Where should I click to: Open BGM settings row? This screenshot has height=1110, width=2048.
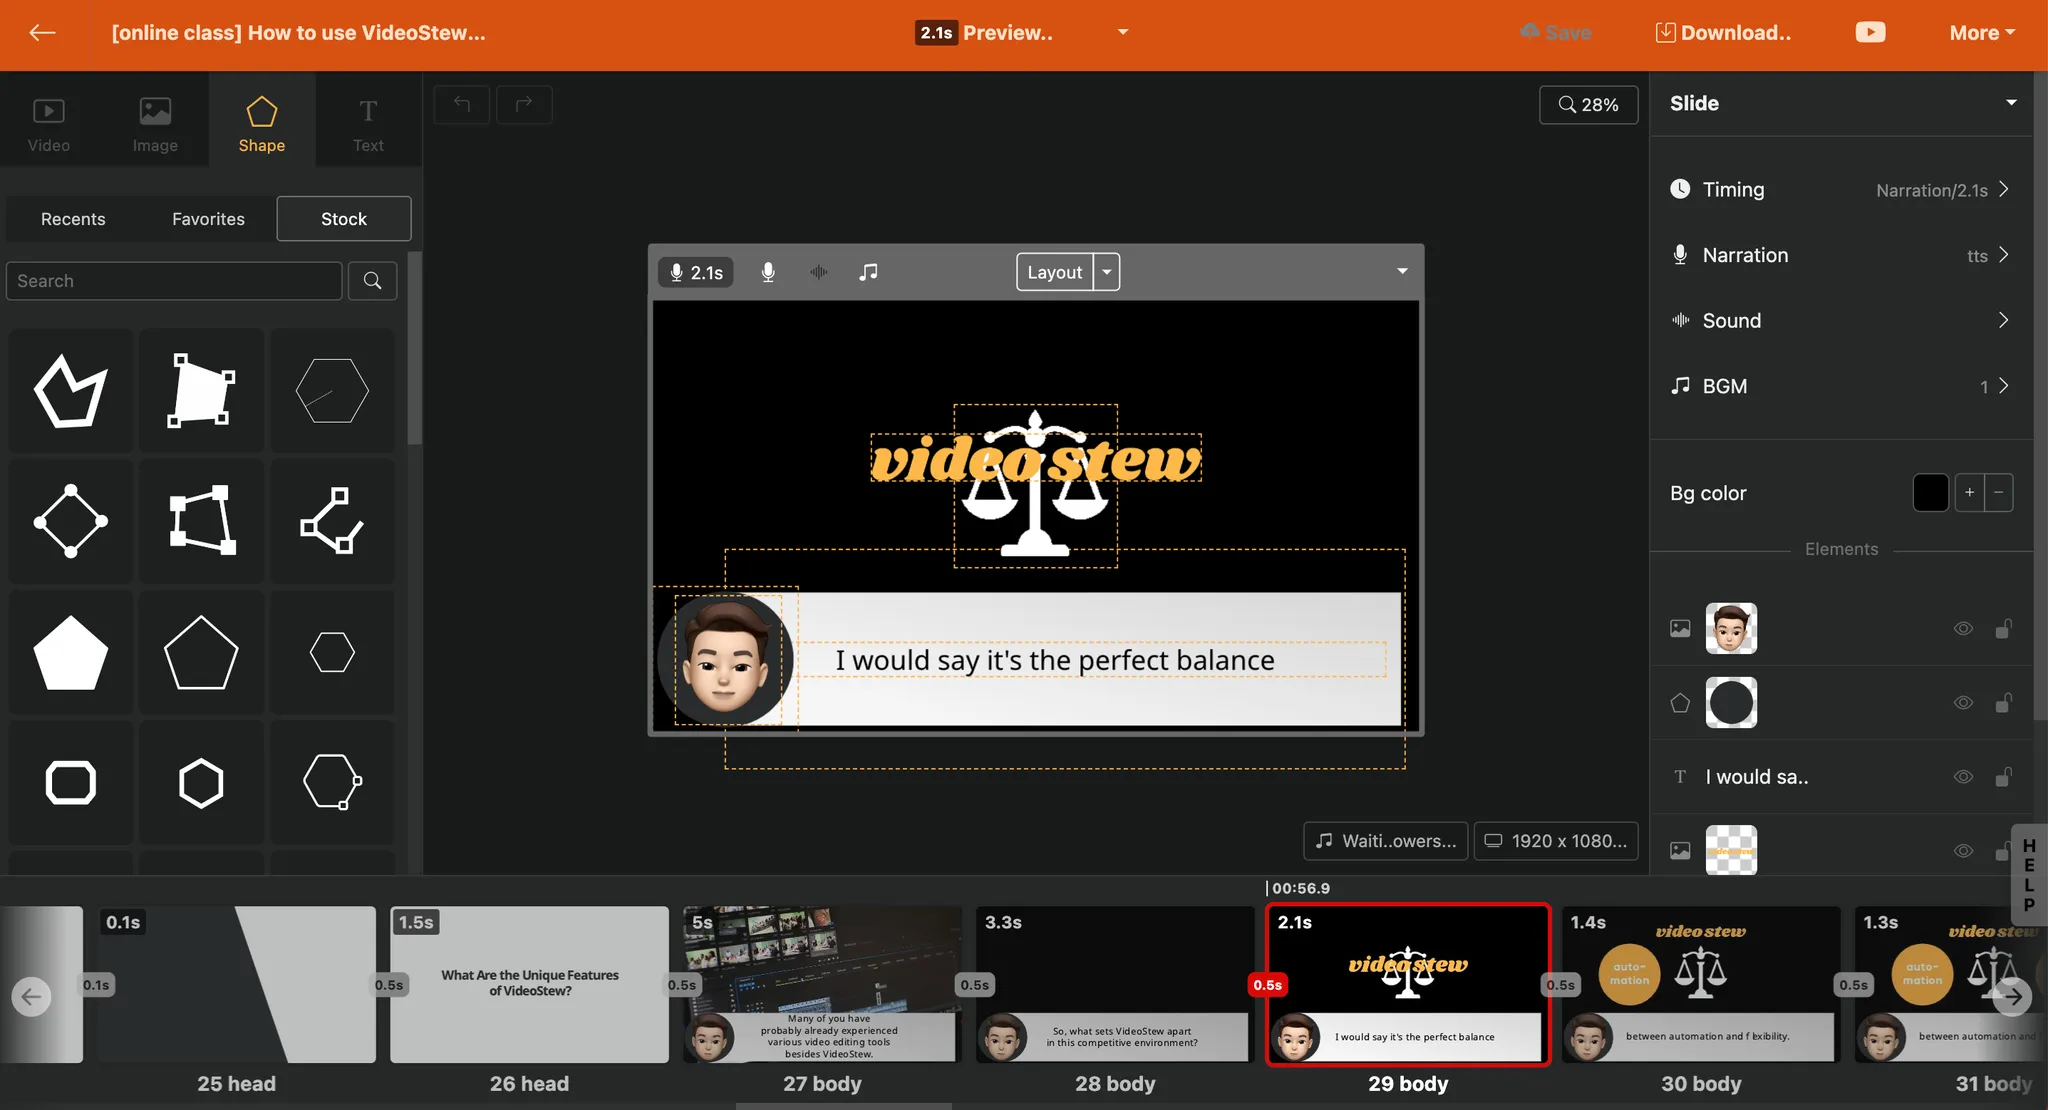tap(1840, 386)
